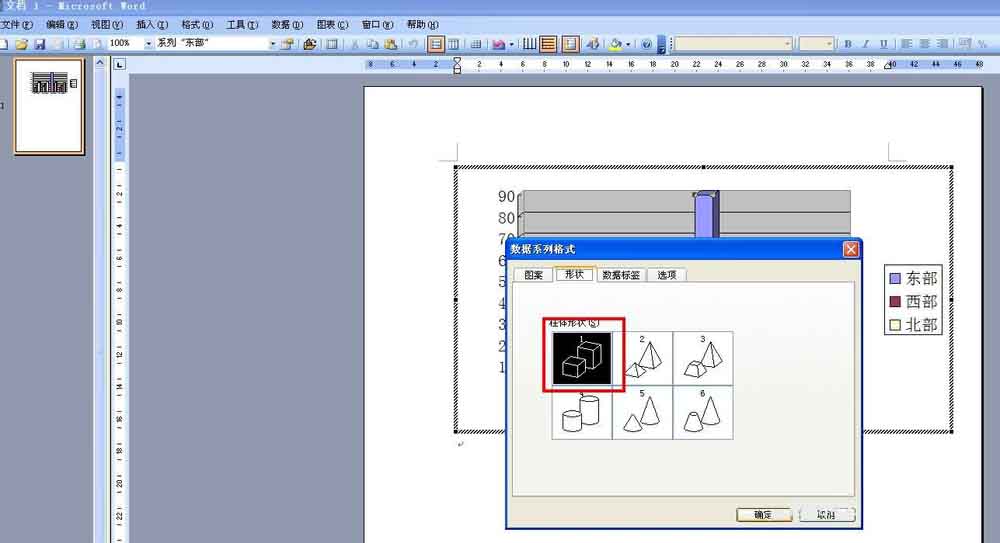The width and height of the screenshot is (1000, 543).
Task: Click the Help question mark icon
Action: [x=647, y=44]
